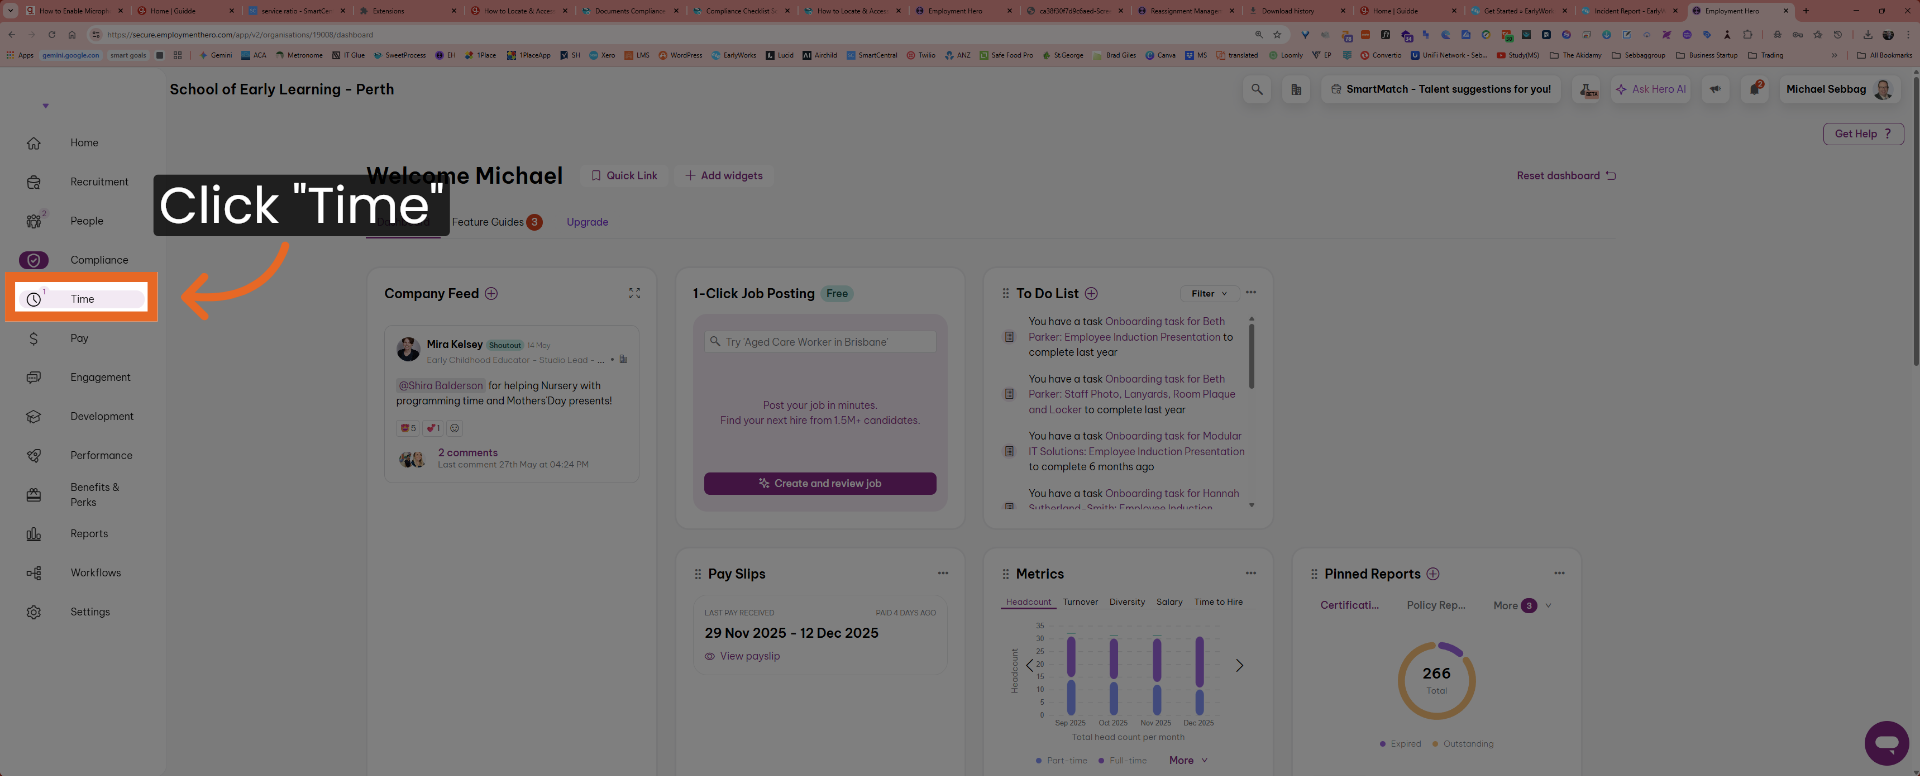The width and height of the screenshot is (1920, 776).
Task: Click the job search input field
Action: [820, 342]
